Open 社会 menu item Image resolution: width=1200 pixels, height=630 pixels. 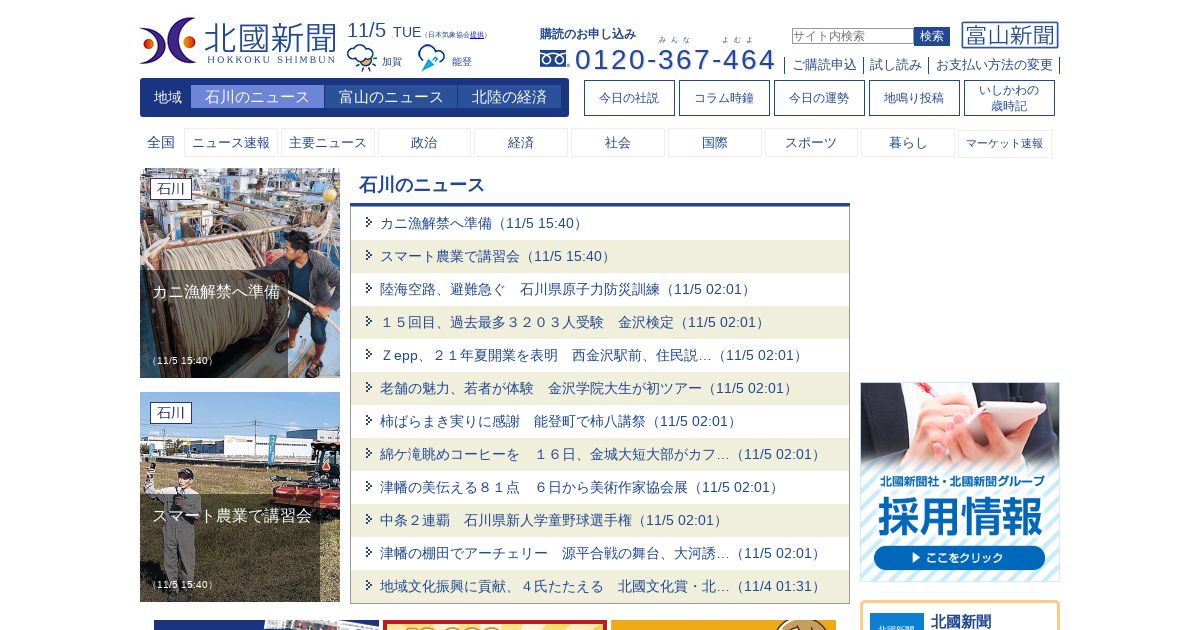pos(618,143)
